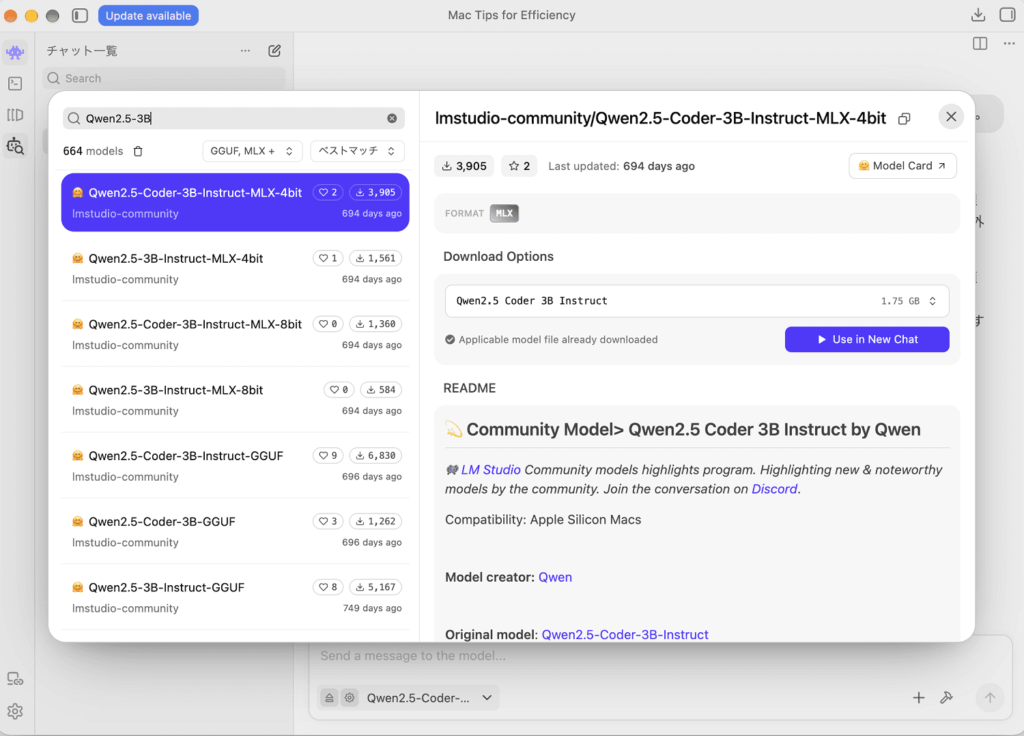This screenshot has height=736, width=1024.
Task: Click the three-dots menu at top right
Action: [1009, 44]
